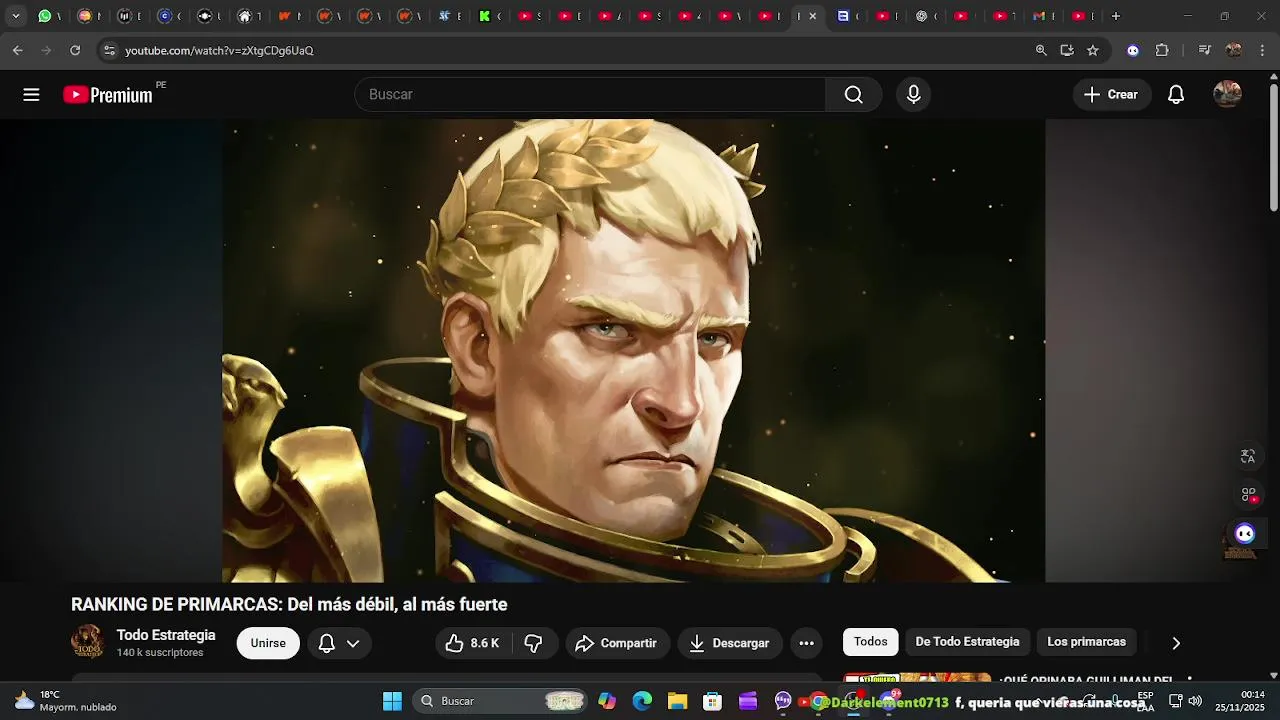Switch to the Gmail tab
Viewport: 1280px width, 720px height.
point(1040,16)
